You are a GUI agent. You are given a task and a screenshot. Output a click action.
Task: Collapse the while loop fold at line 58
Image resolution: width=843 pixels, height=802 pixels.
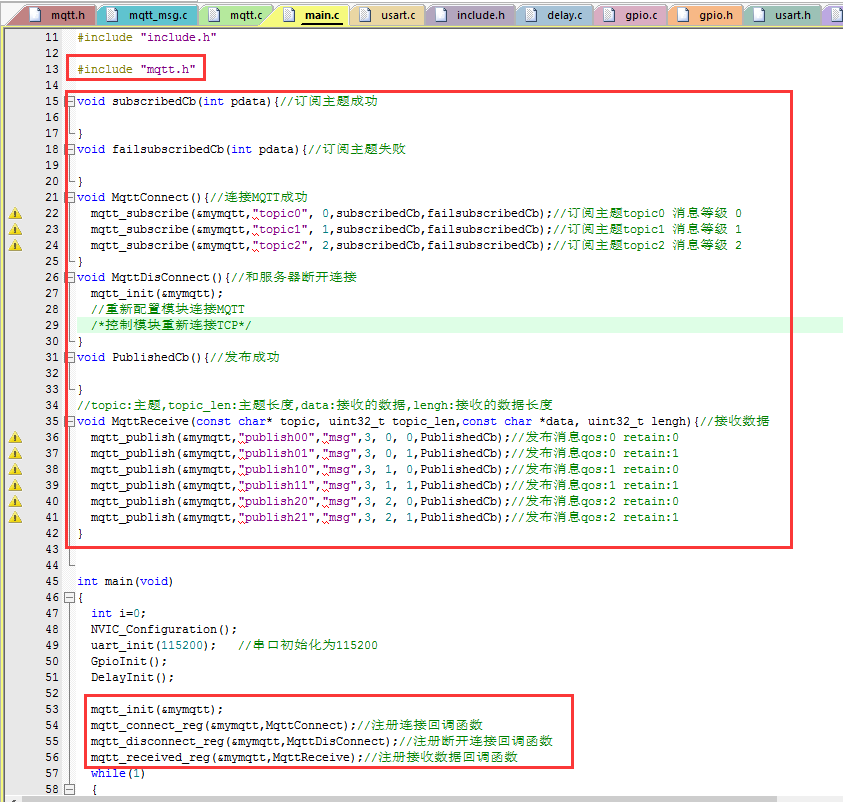point(70,789)
